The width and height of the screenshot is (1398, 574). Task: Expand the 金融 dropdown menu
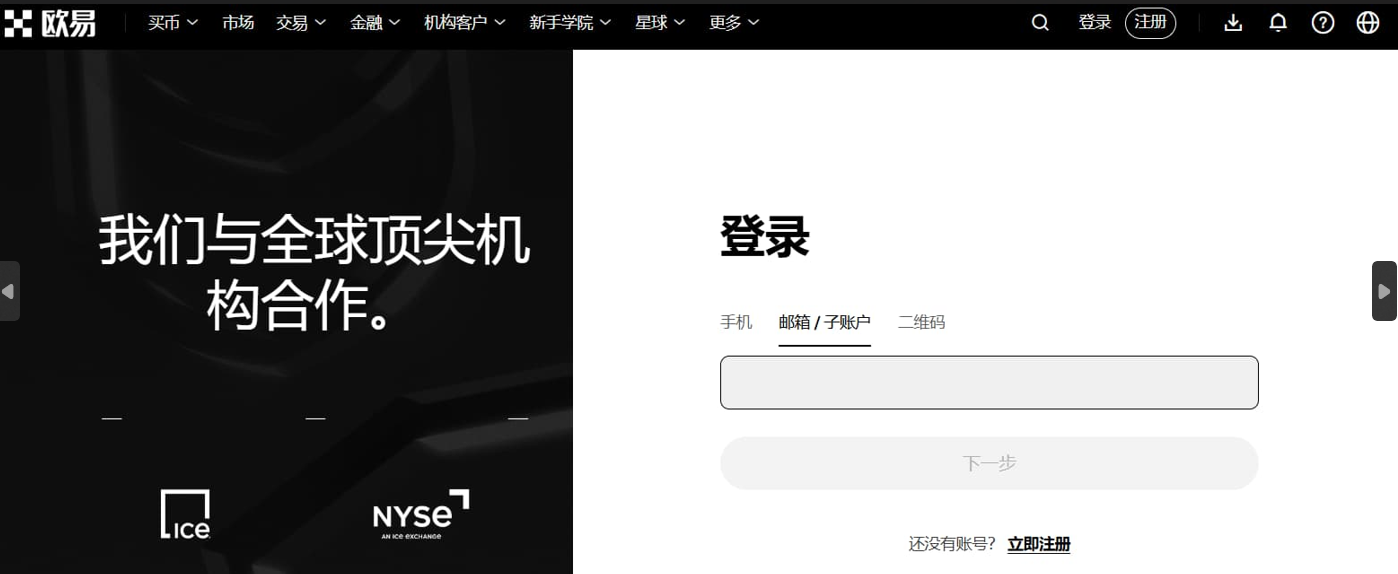pyautogui.click(x=375, y=23)
